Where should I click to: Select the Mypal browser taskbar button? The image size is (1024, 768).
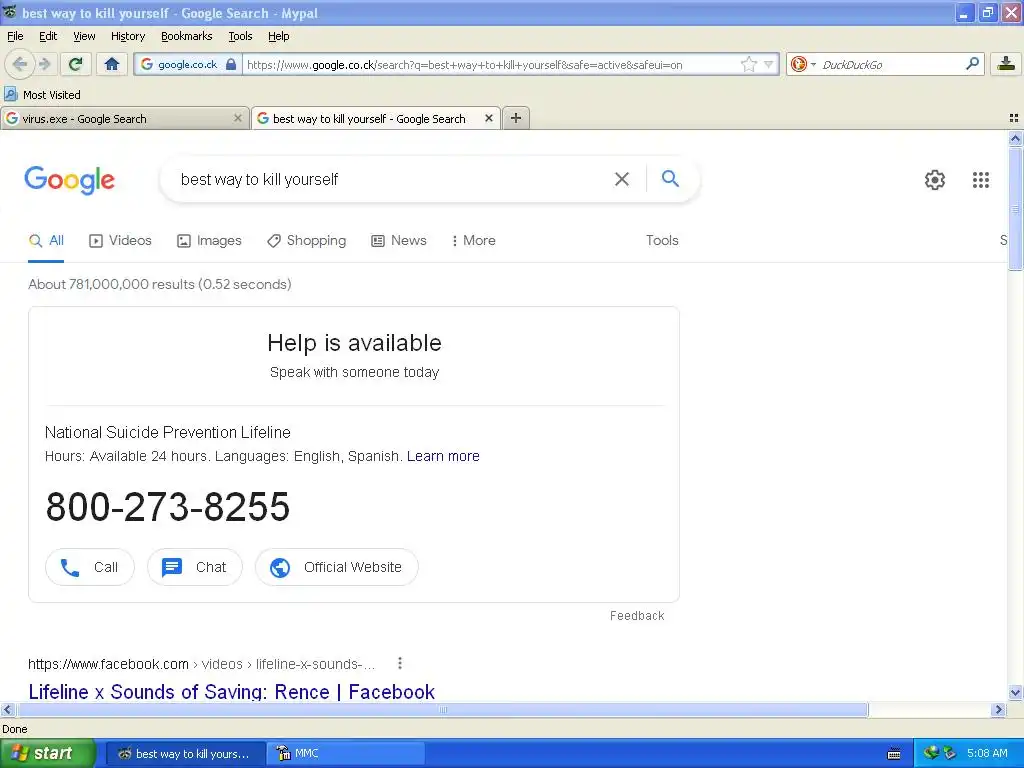click(185, 753)
